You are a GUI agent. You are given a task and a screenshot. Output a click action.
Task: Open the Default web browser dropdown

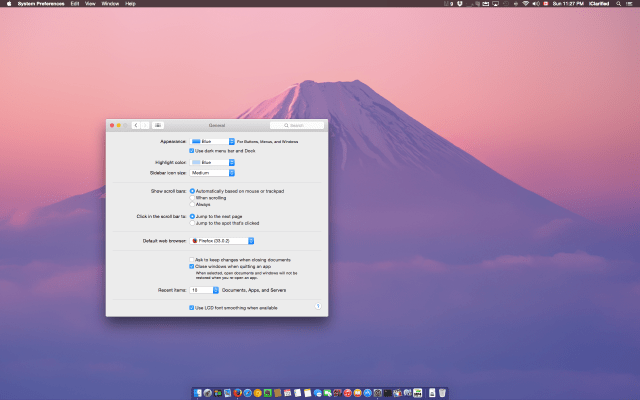pos(223,241)
